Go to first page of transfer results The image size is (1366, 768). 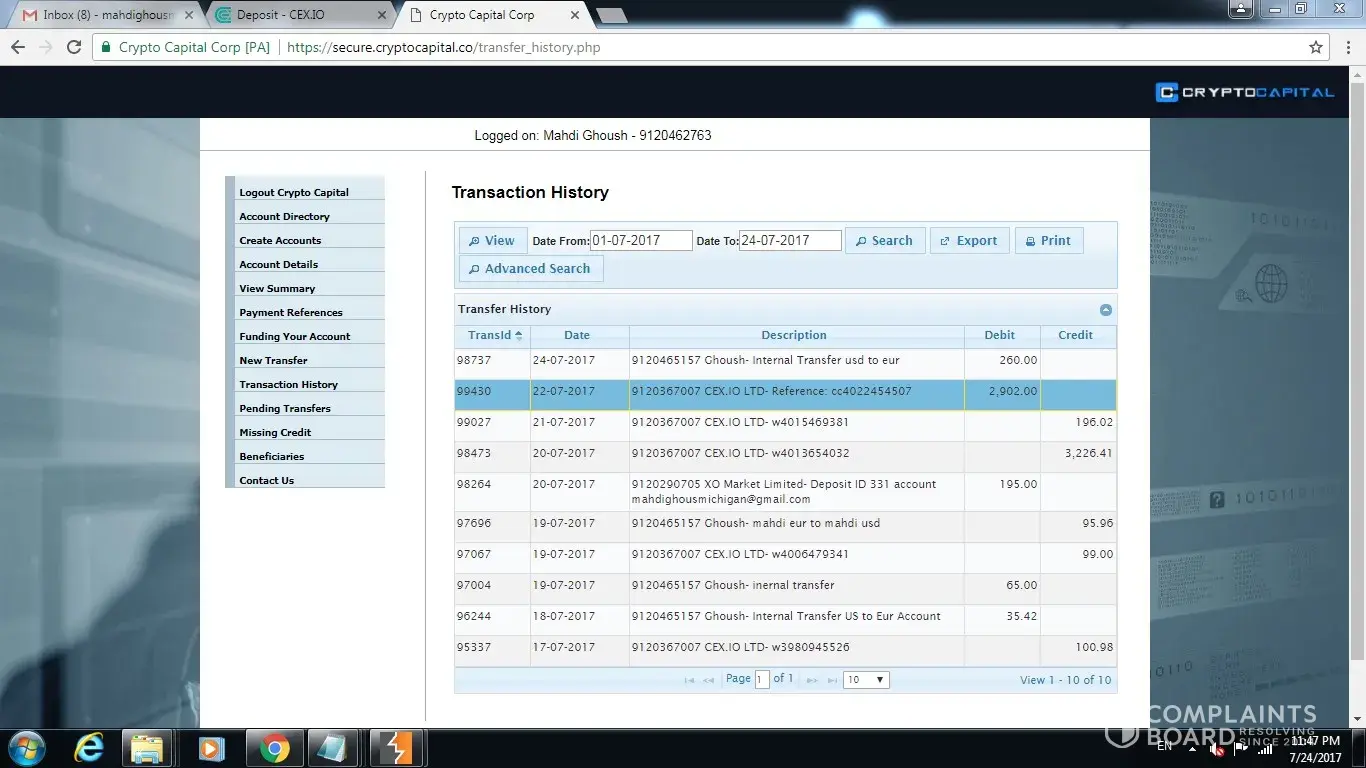689,680
